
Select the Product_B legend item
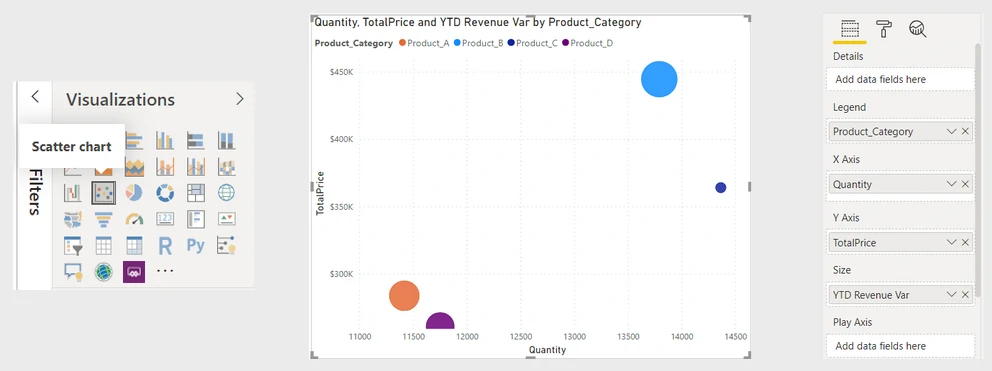[x=479, y=43]
